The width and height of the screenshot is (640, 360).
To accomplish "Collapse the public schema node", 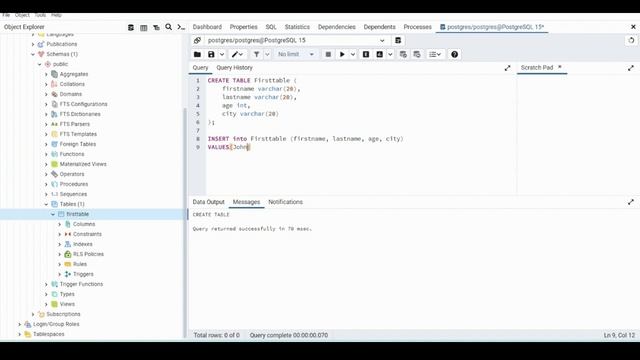I will pyautogui.click(x=40, y=64).
